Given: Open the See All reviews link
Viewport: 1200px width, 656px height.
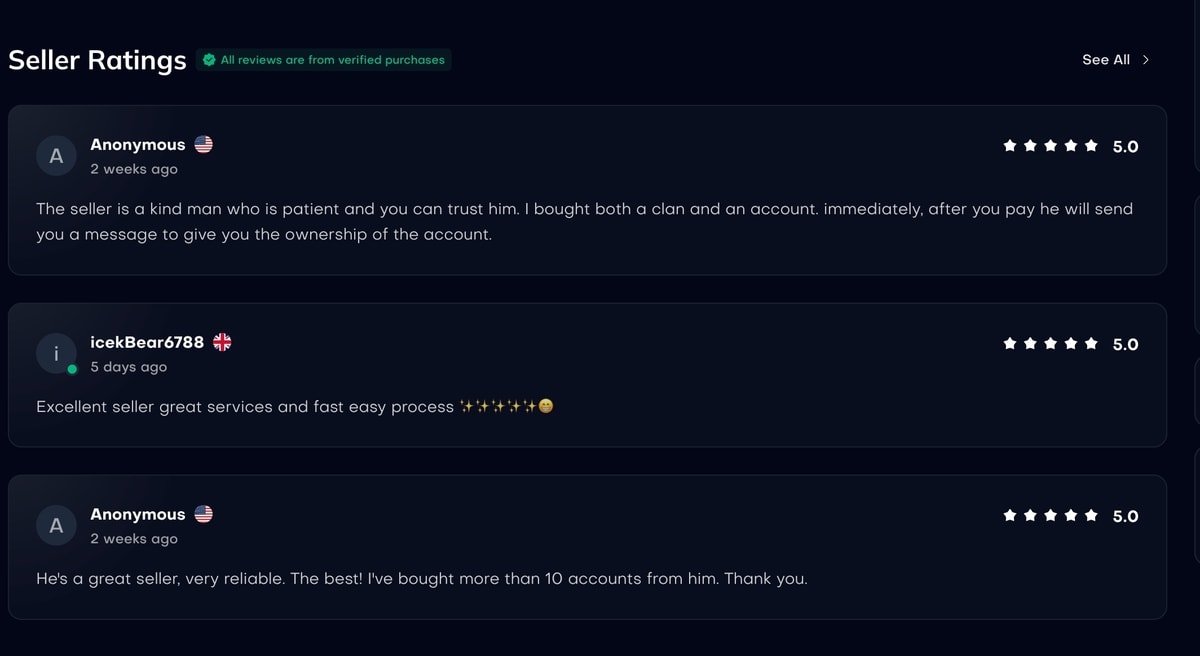Looking at the screenshot, I should pyautogui.click(x=1105, y=60).
